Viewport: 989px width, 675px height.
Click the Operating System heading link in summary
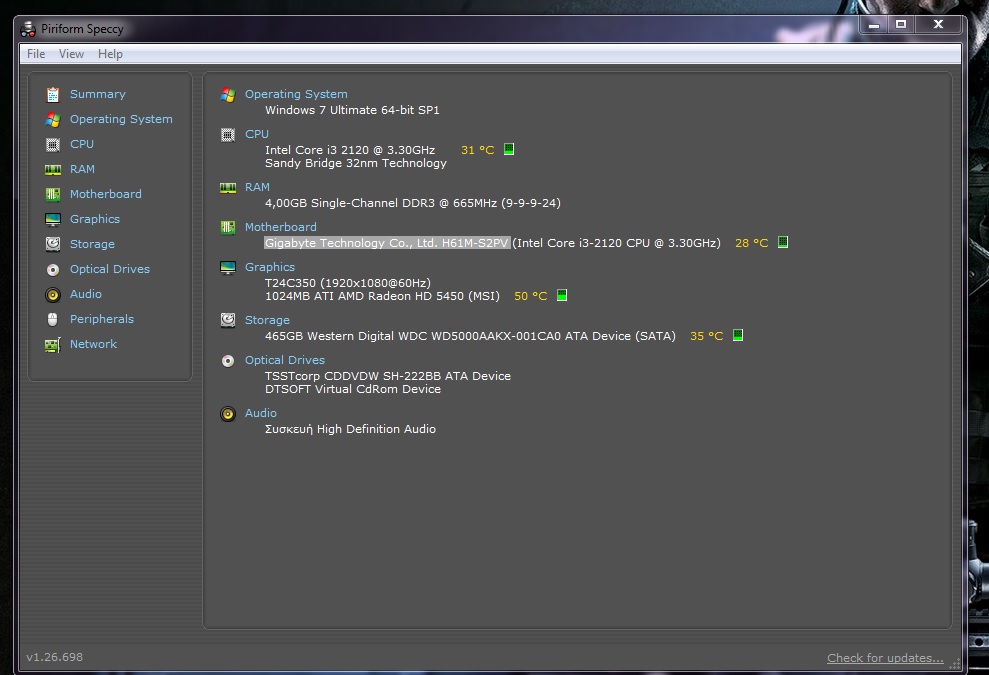(x=296, y=94)
